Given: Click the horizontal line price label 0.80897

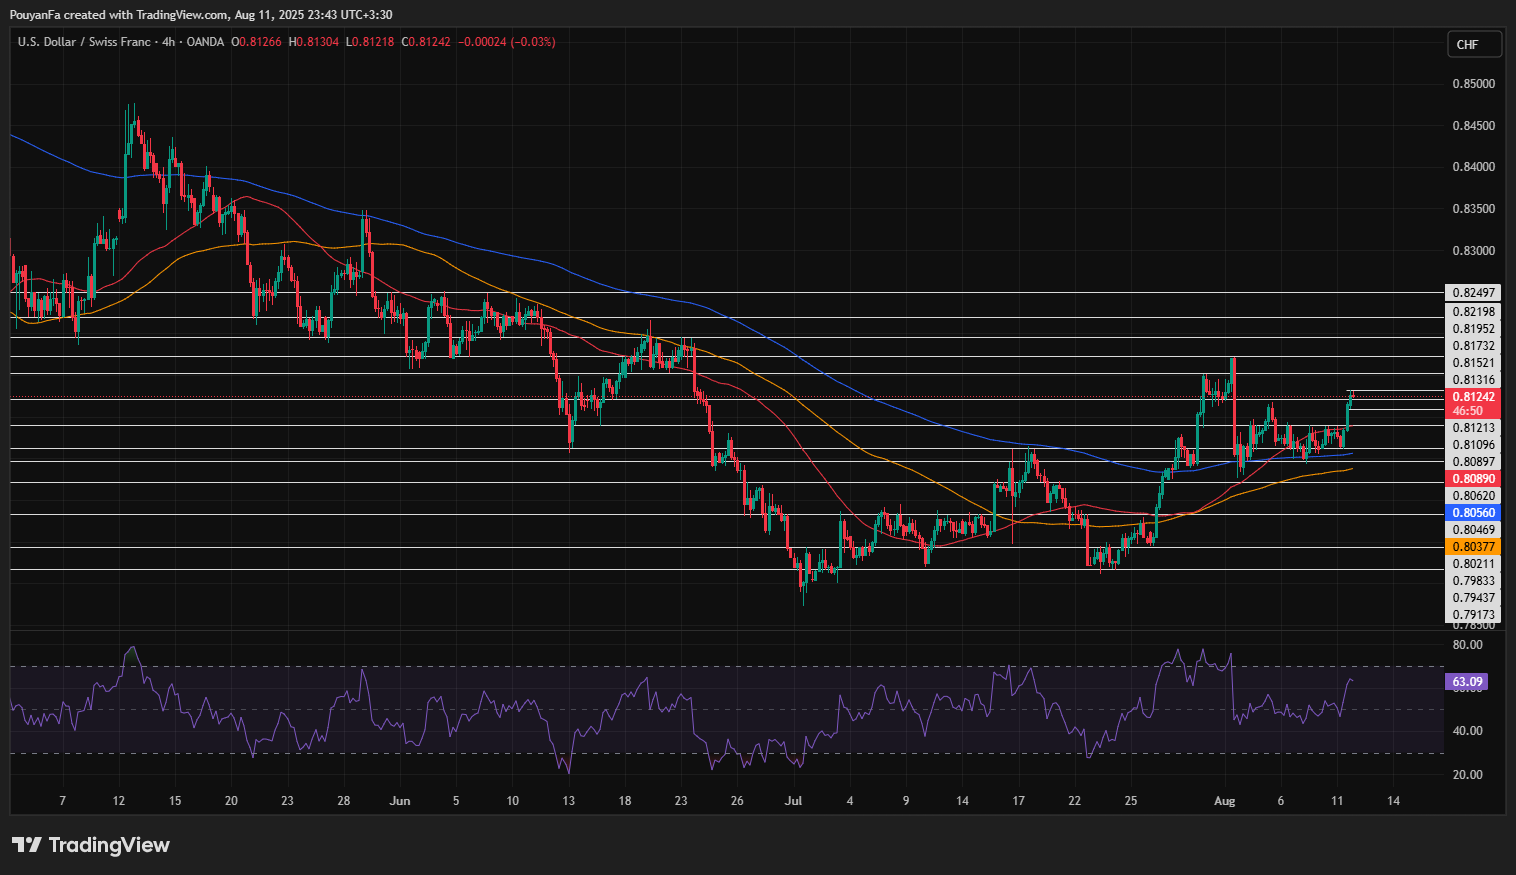Looking at the screenshot, I should click(1473, 462).
